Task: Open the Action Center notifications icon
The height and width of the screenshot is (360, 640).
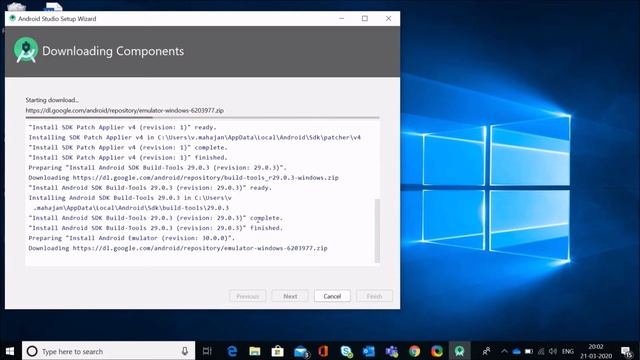Action: coord(626,352)
